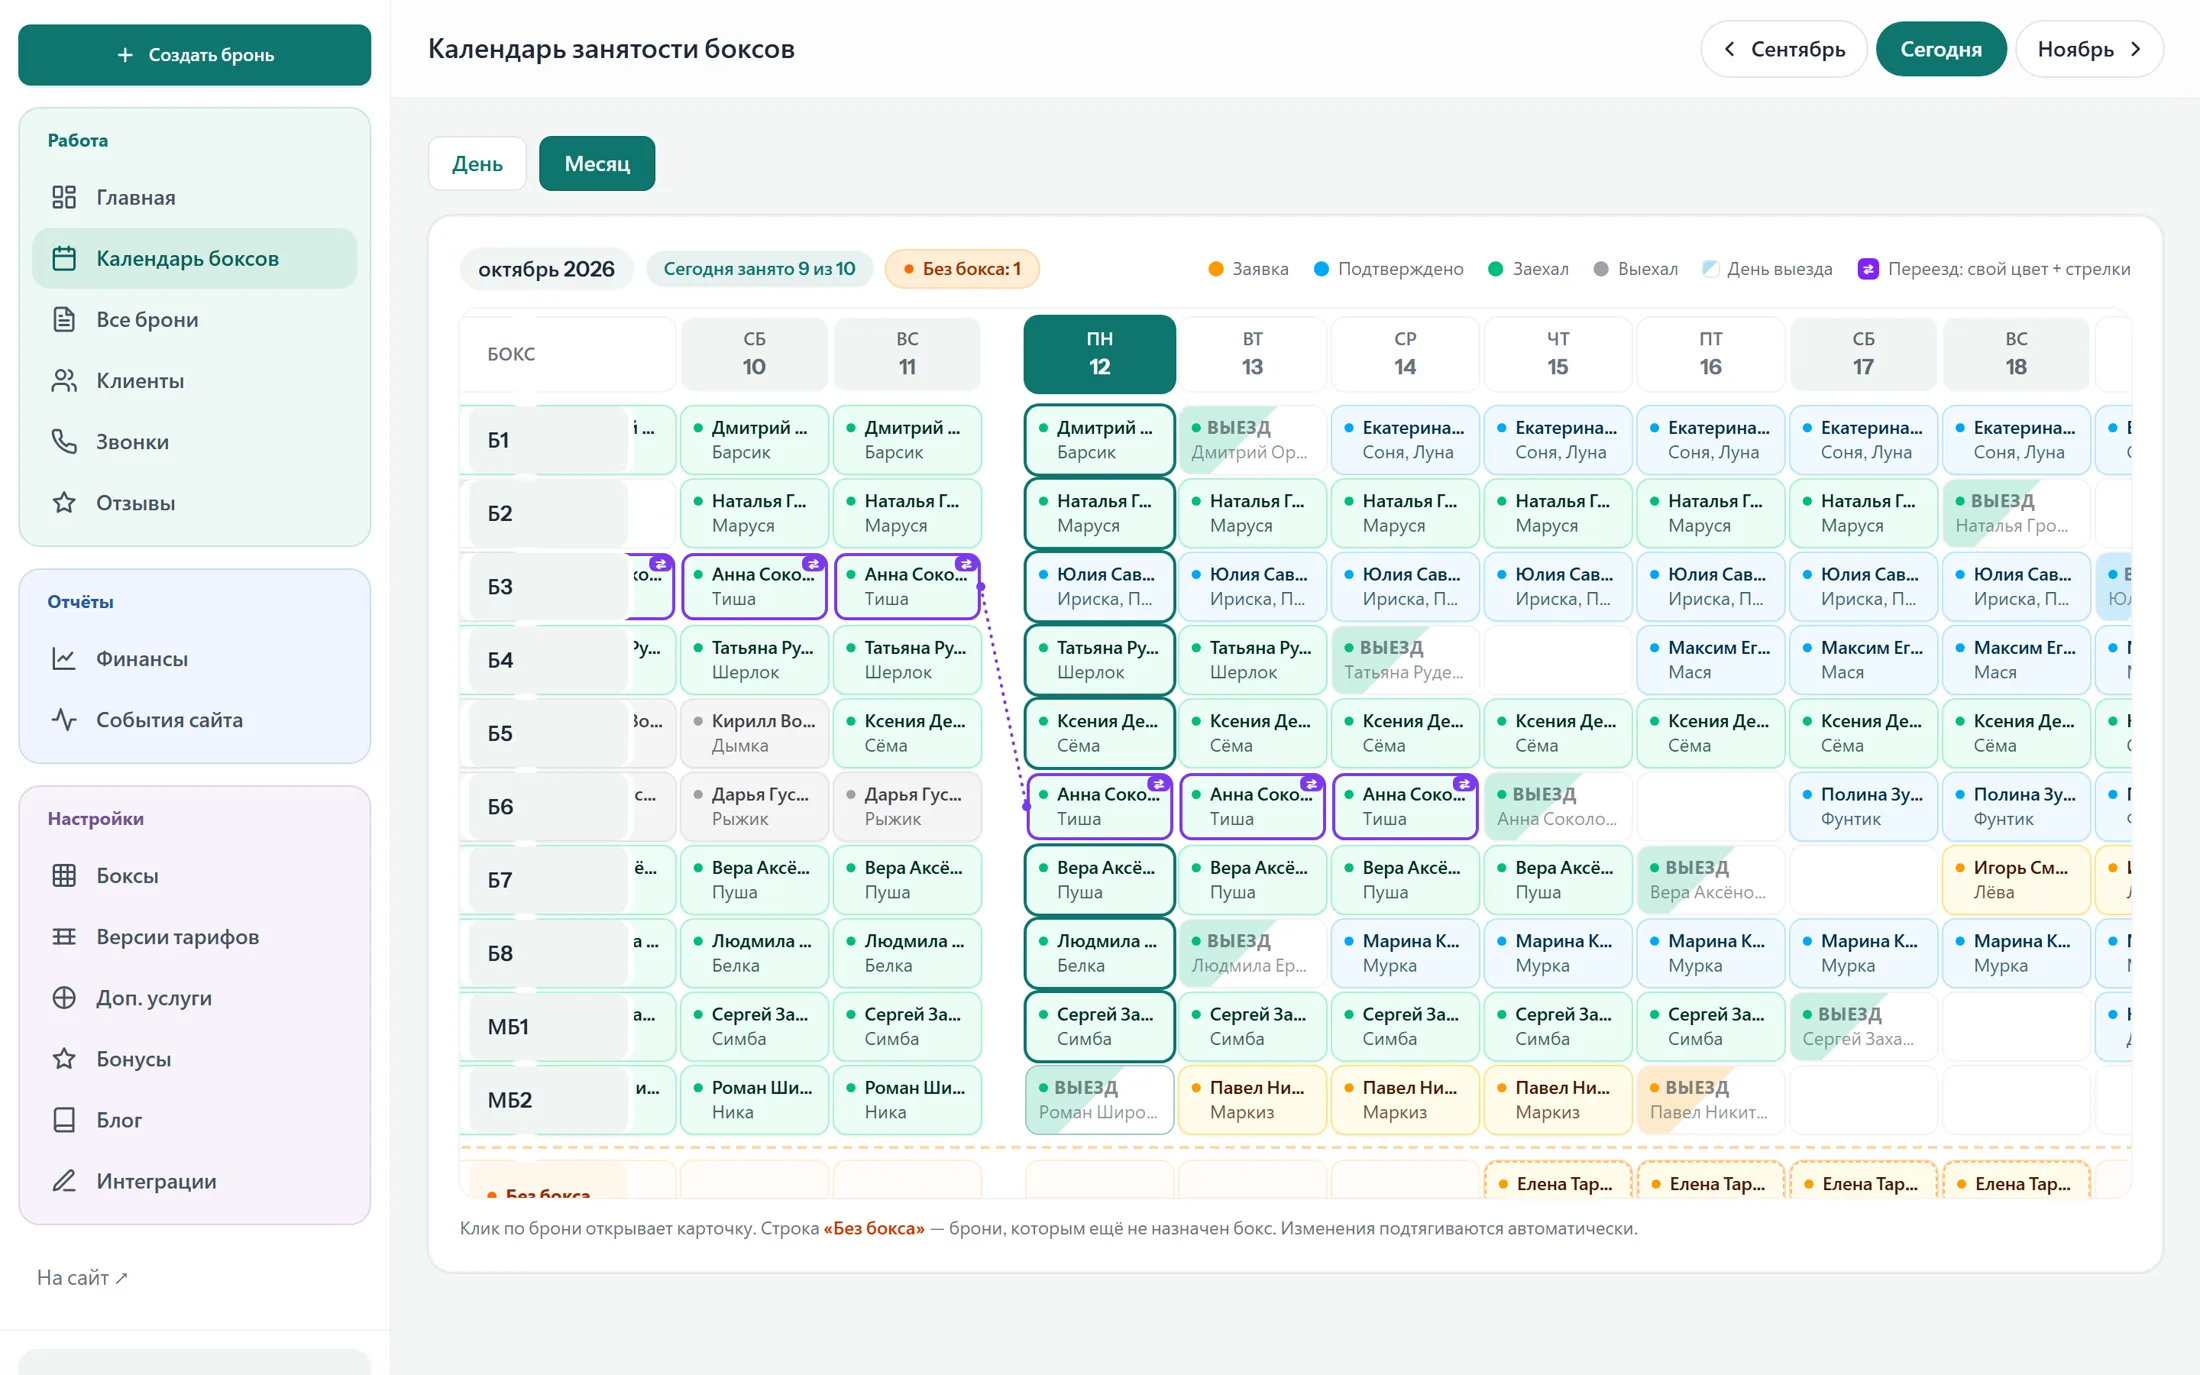
Task: Open Доп. услуги plus-circle icon
Action: tap(64, 997)
